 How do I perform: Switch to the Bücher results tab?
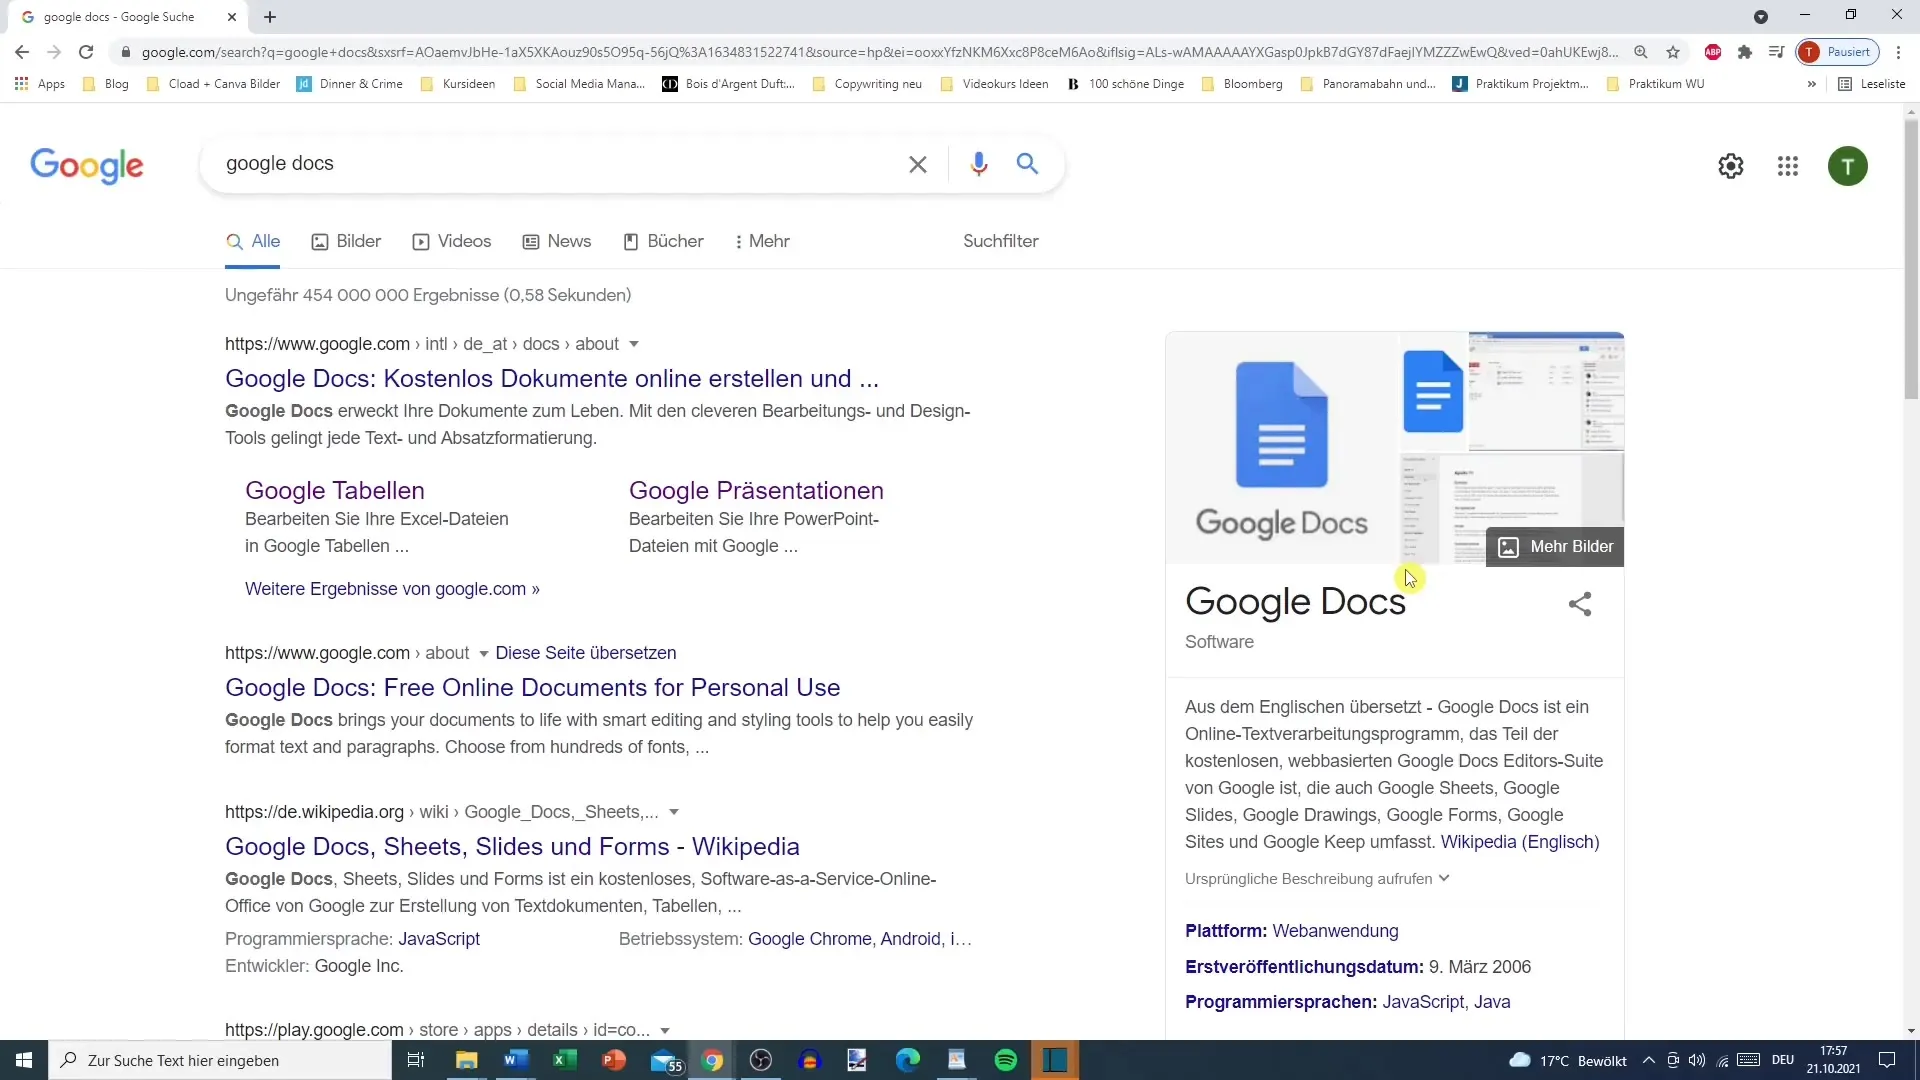pyautogui.click(x=664, y=241)
